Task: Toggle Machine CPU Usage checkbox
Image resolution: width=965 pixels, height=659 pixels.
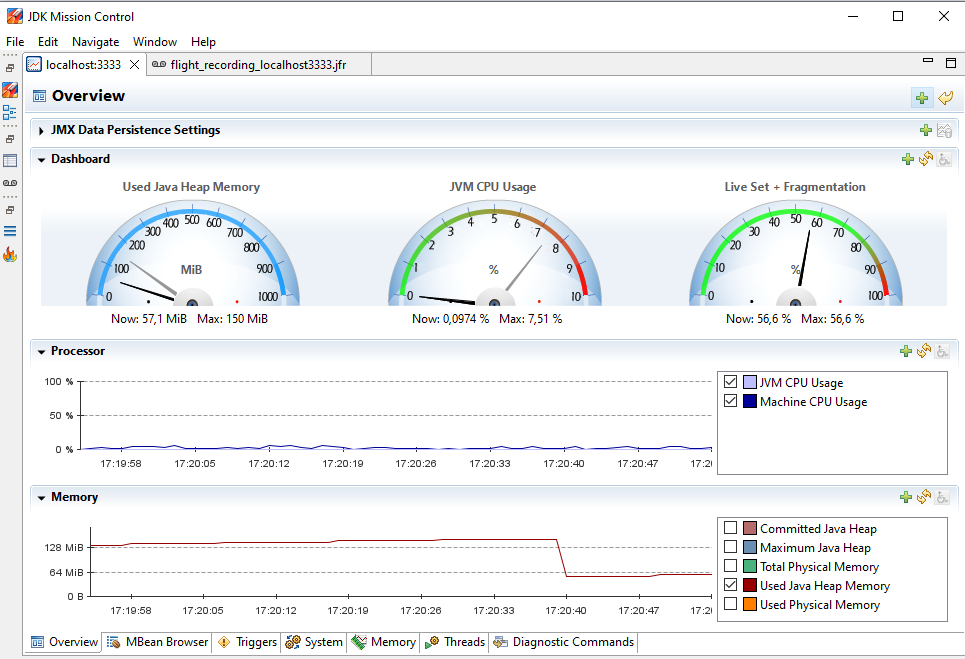Action: (x=731, y=401)
